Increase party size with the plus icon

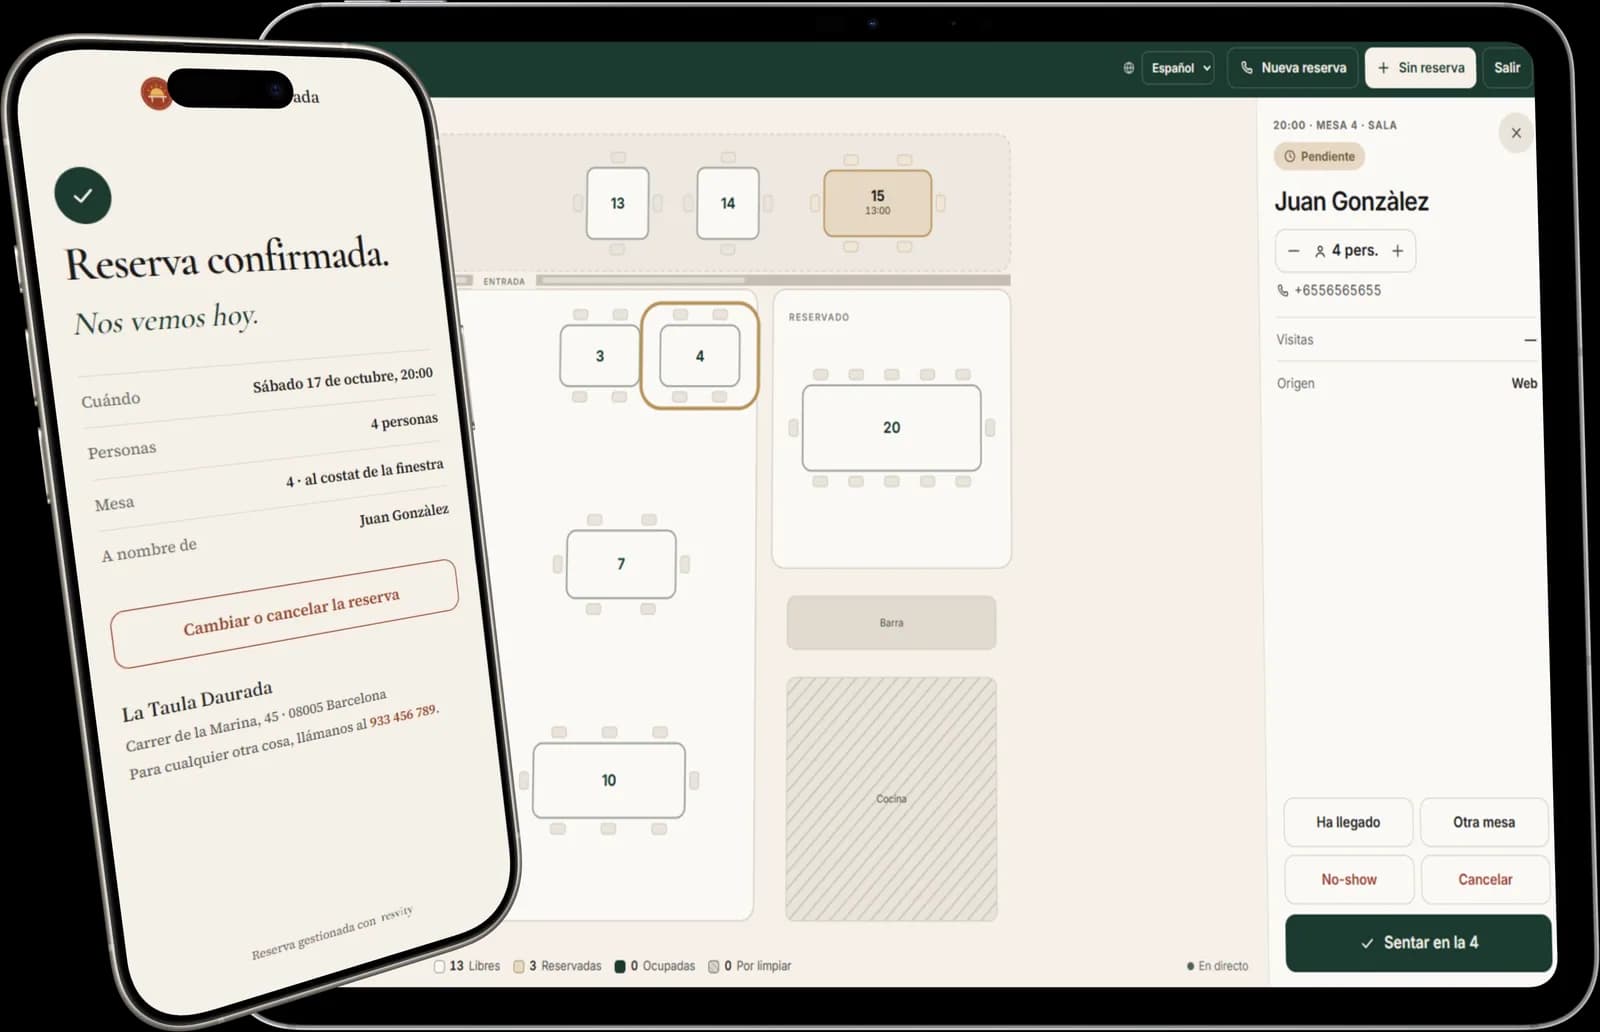[1398, 251]
